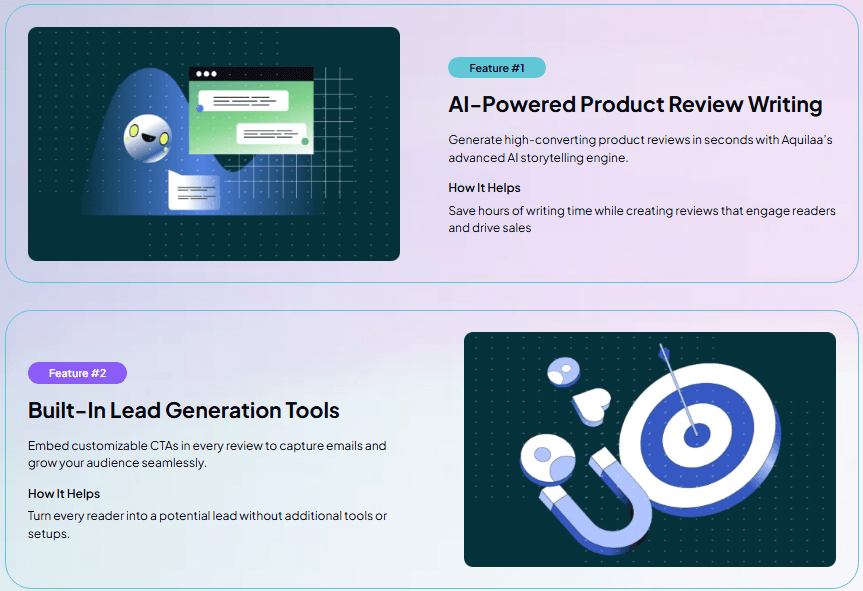Click the three dots in the illustrated window's title bar
This screenshot has width=863, height=591.
206,74
